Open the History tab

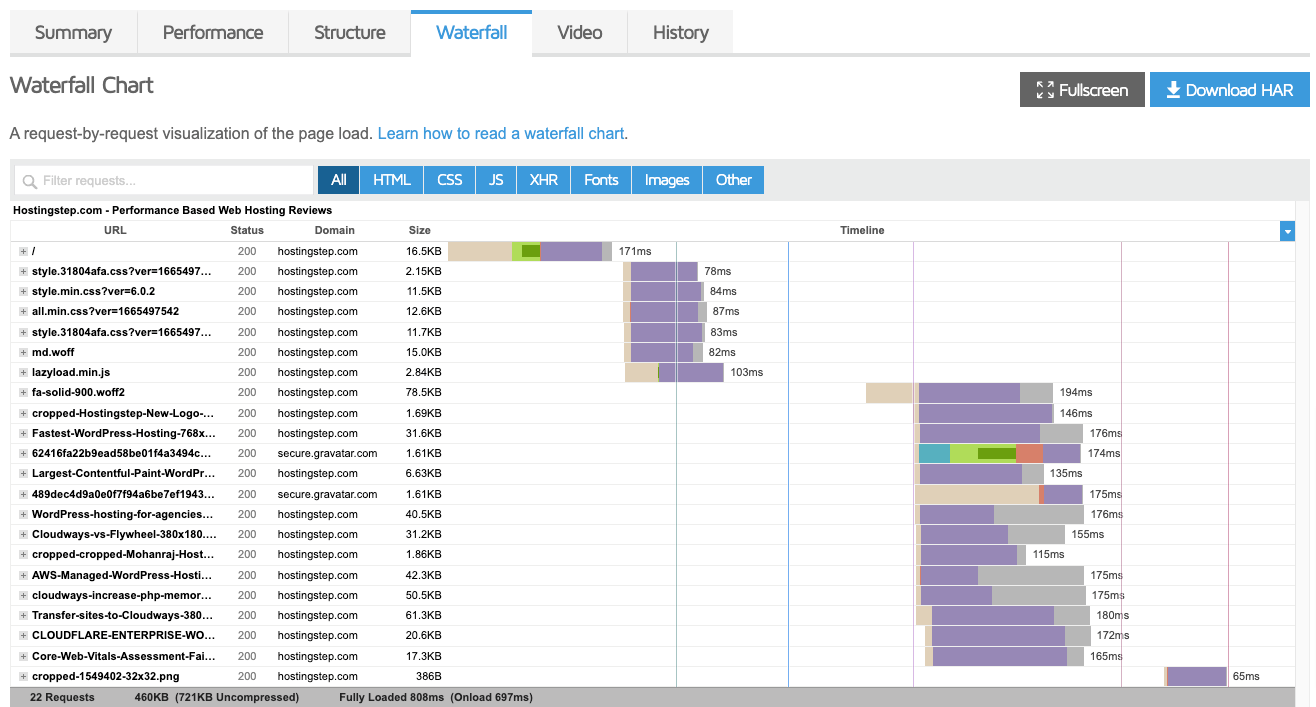tap(681, 32)
